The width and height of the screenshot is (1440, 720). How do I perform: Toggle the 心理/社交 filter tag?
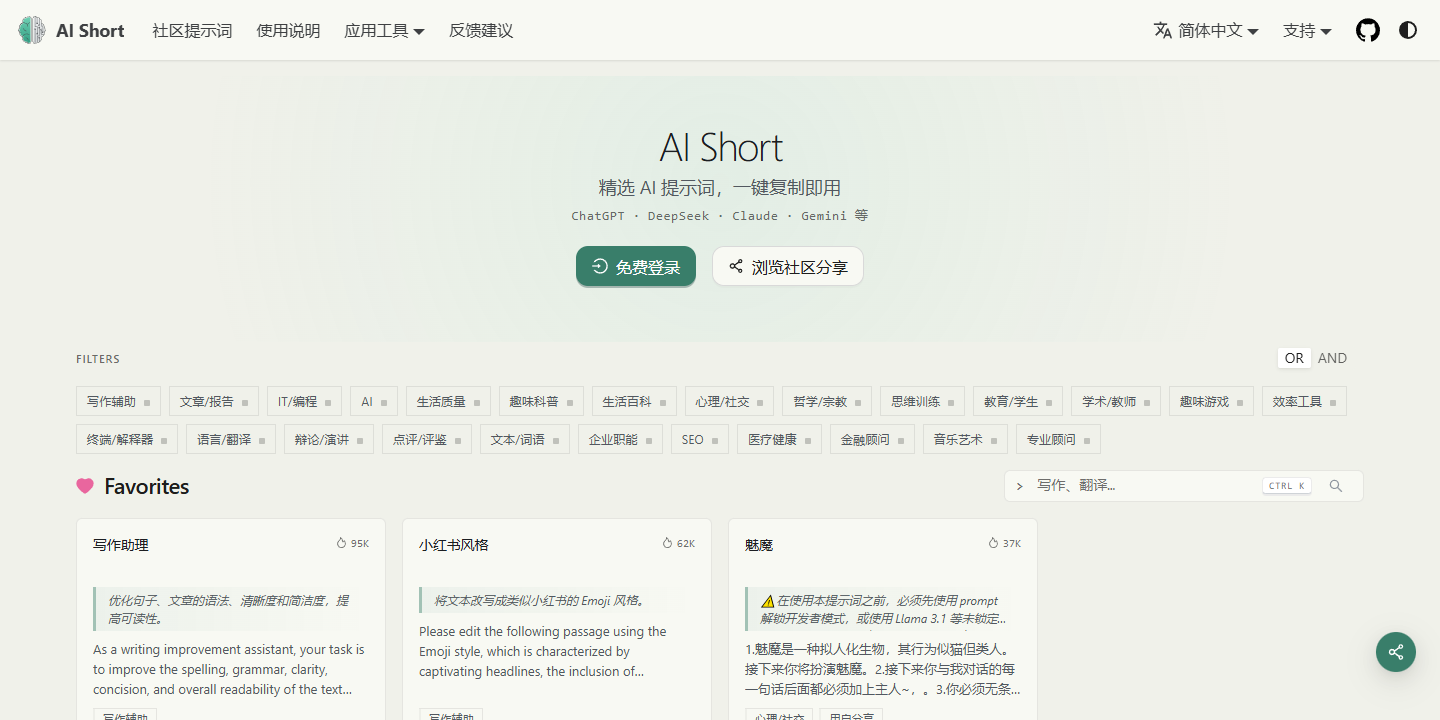(x=729, y=401)
